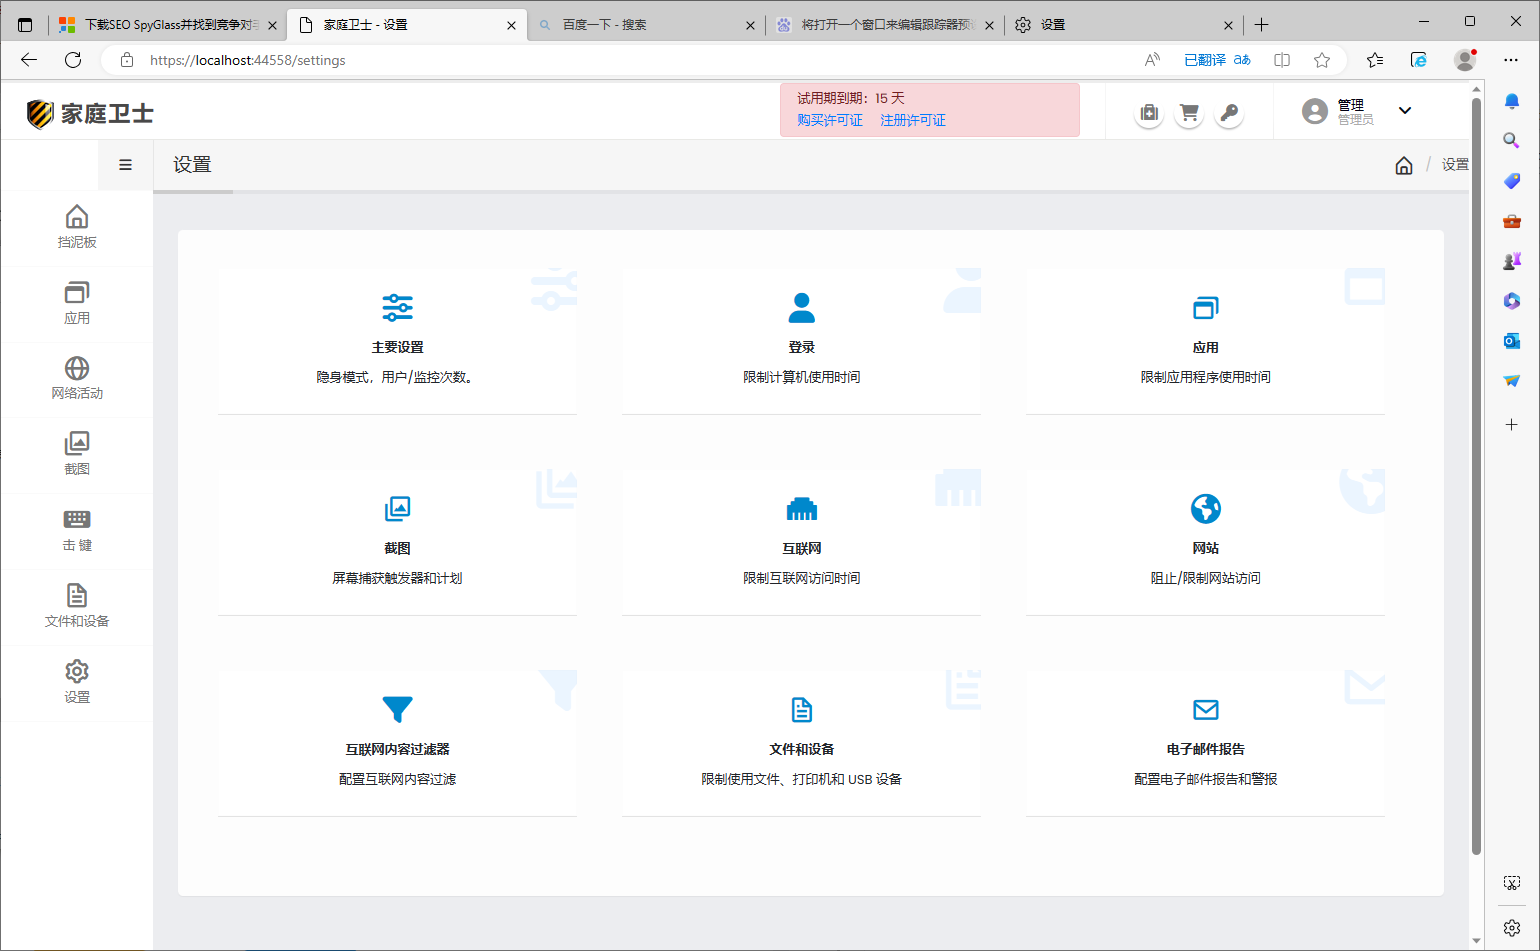Click the 网站 globe icon
This screenshot has height=951, width=1540.
tap(1206, 509)
